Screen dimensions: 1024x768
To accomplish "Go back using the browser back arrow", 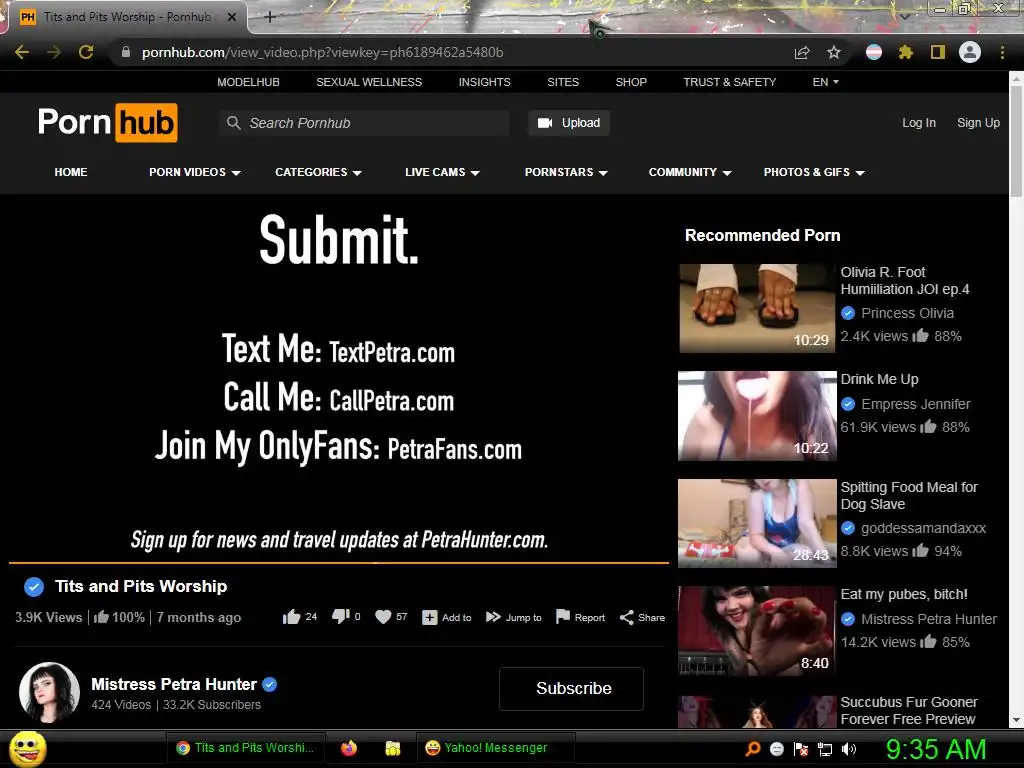I will click(x=22, y=52).
